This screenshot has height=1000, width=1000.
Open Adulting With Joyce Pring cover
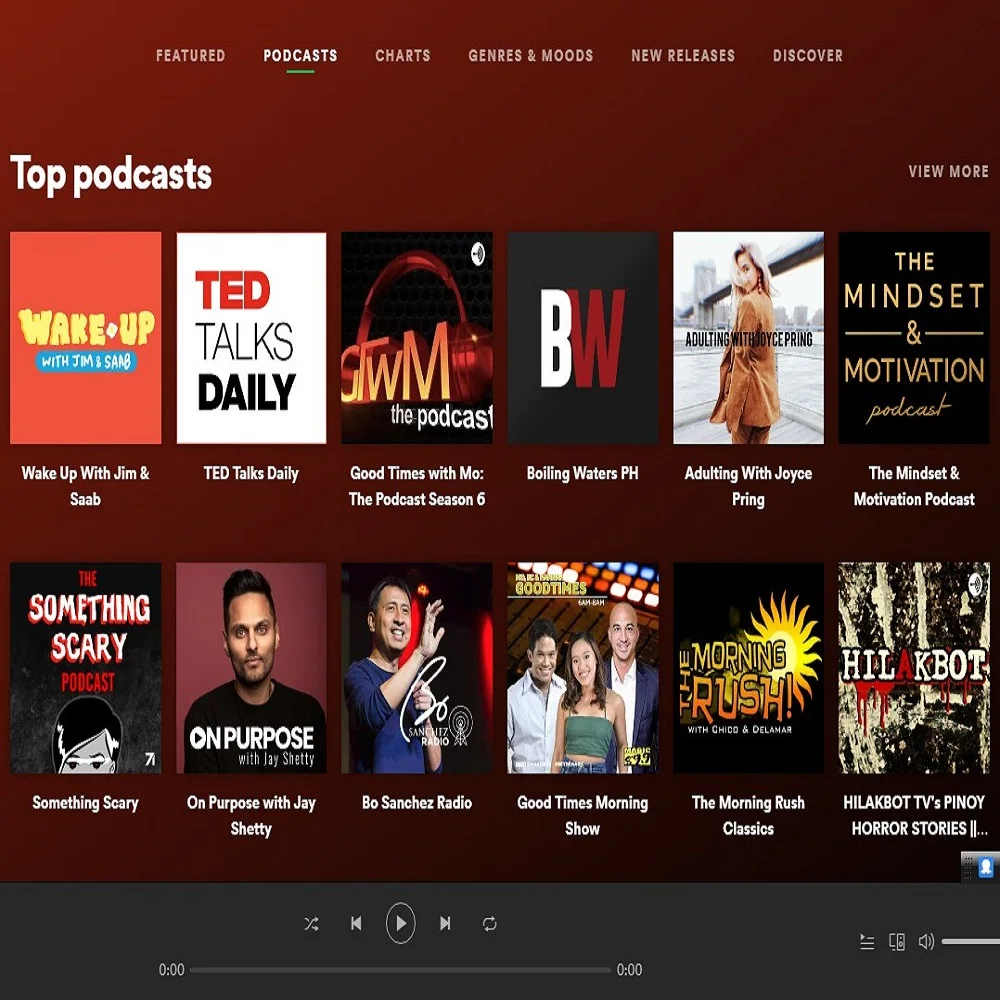pos(749,337)
